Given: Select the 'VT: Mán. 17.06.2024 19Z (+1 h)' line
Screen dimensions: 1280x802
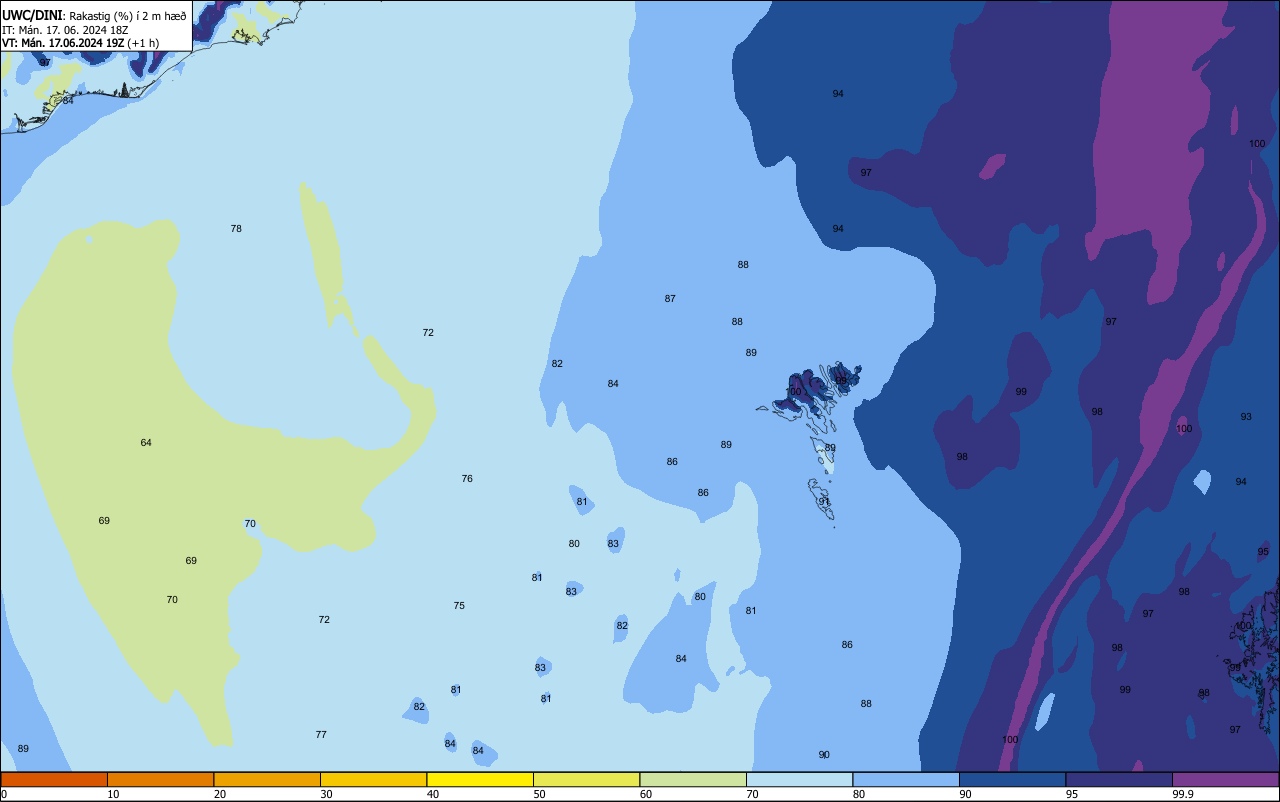Looking at the screenshot, I should click(80, 43).
